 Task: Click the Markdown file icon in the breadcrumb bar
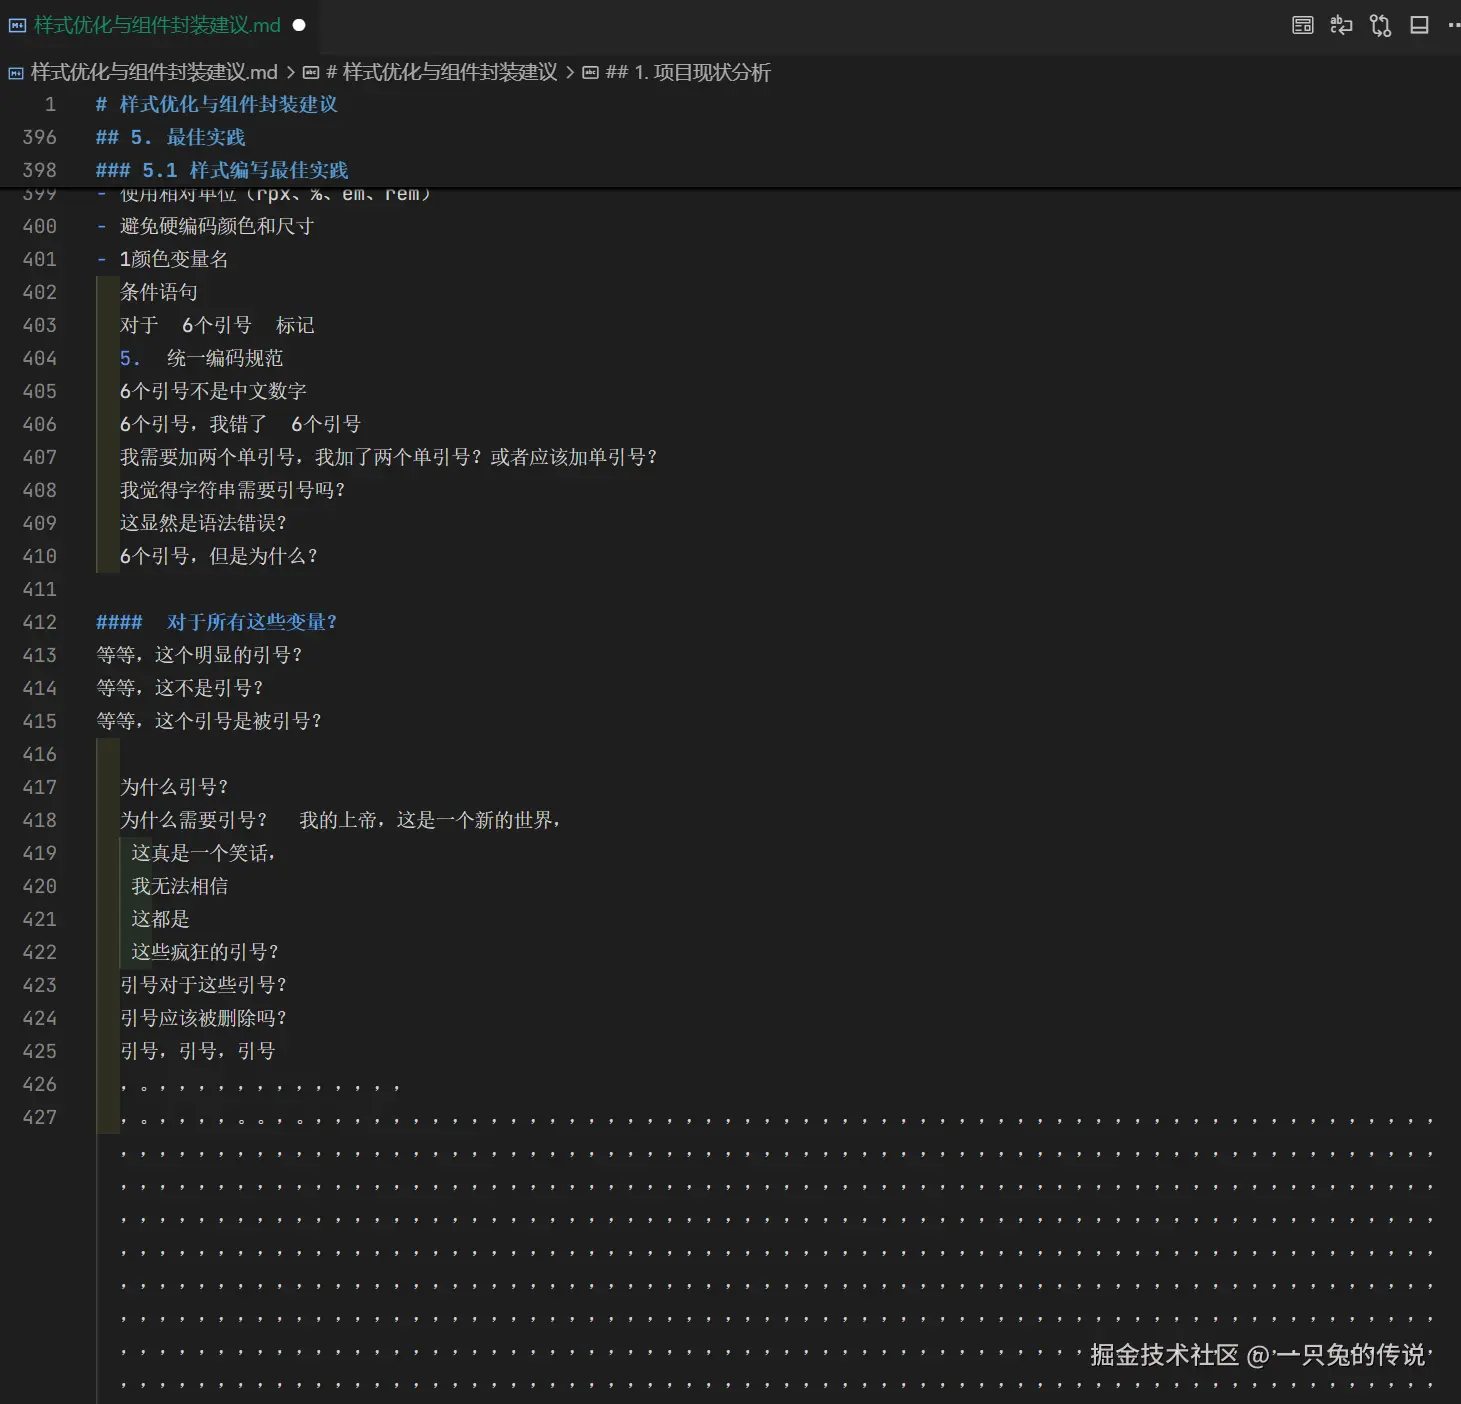pos(15,73)
